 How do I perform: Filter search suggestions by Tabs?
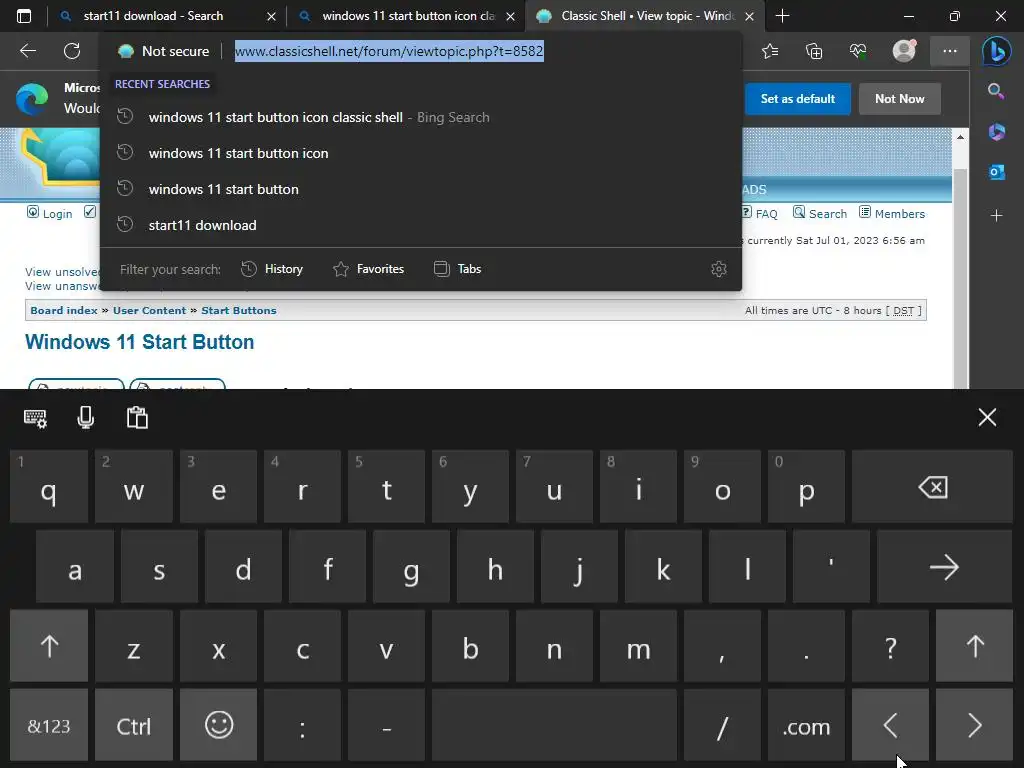click(457, 269)
